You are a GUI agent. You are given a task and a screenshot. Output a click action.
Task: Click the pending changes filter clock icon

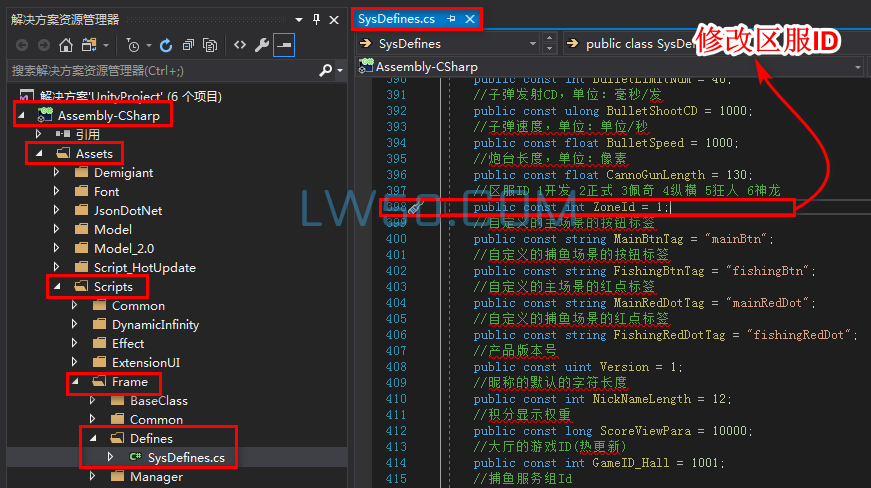pos(132,45)
